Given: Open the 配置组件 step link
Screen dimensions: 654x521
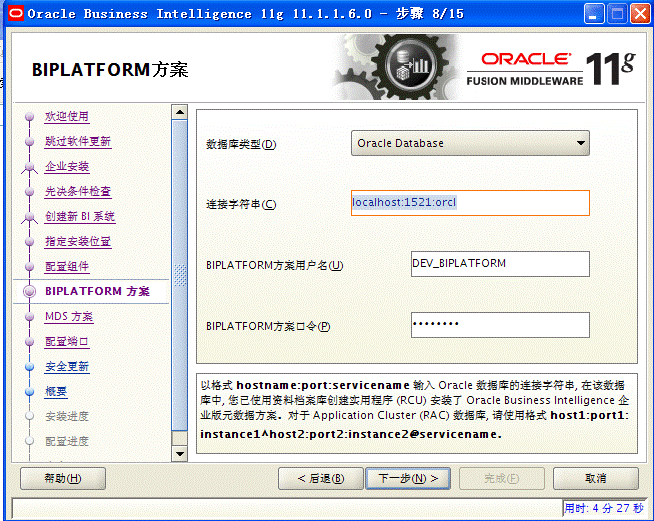Looking at the screenshot, I should tap(67, 267).
